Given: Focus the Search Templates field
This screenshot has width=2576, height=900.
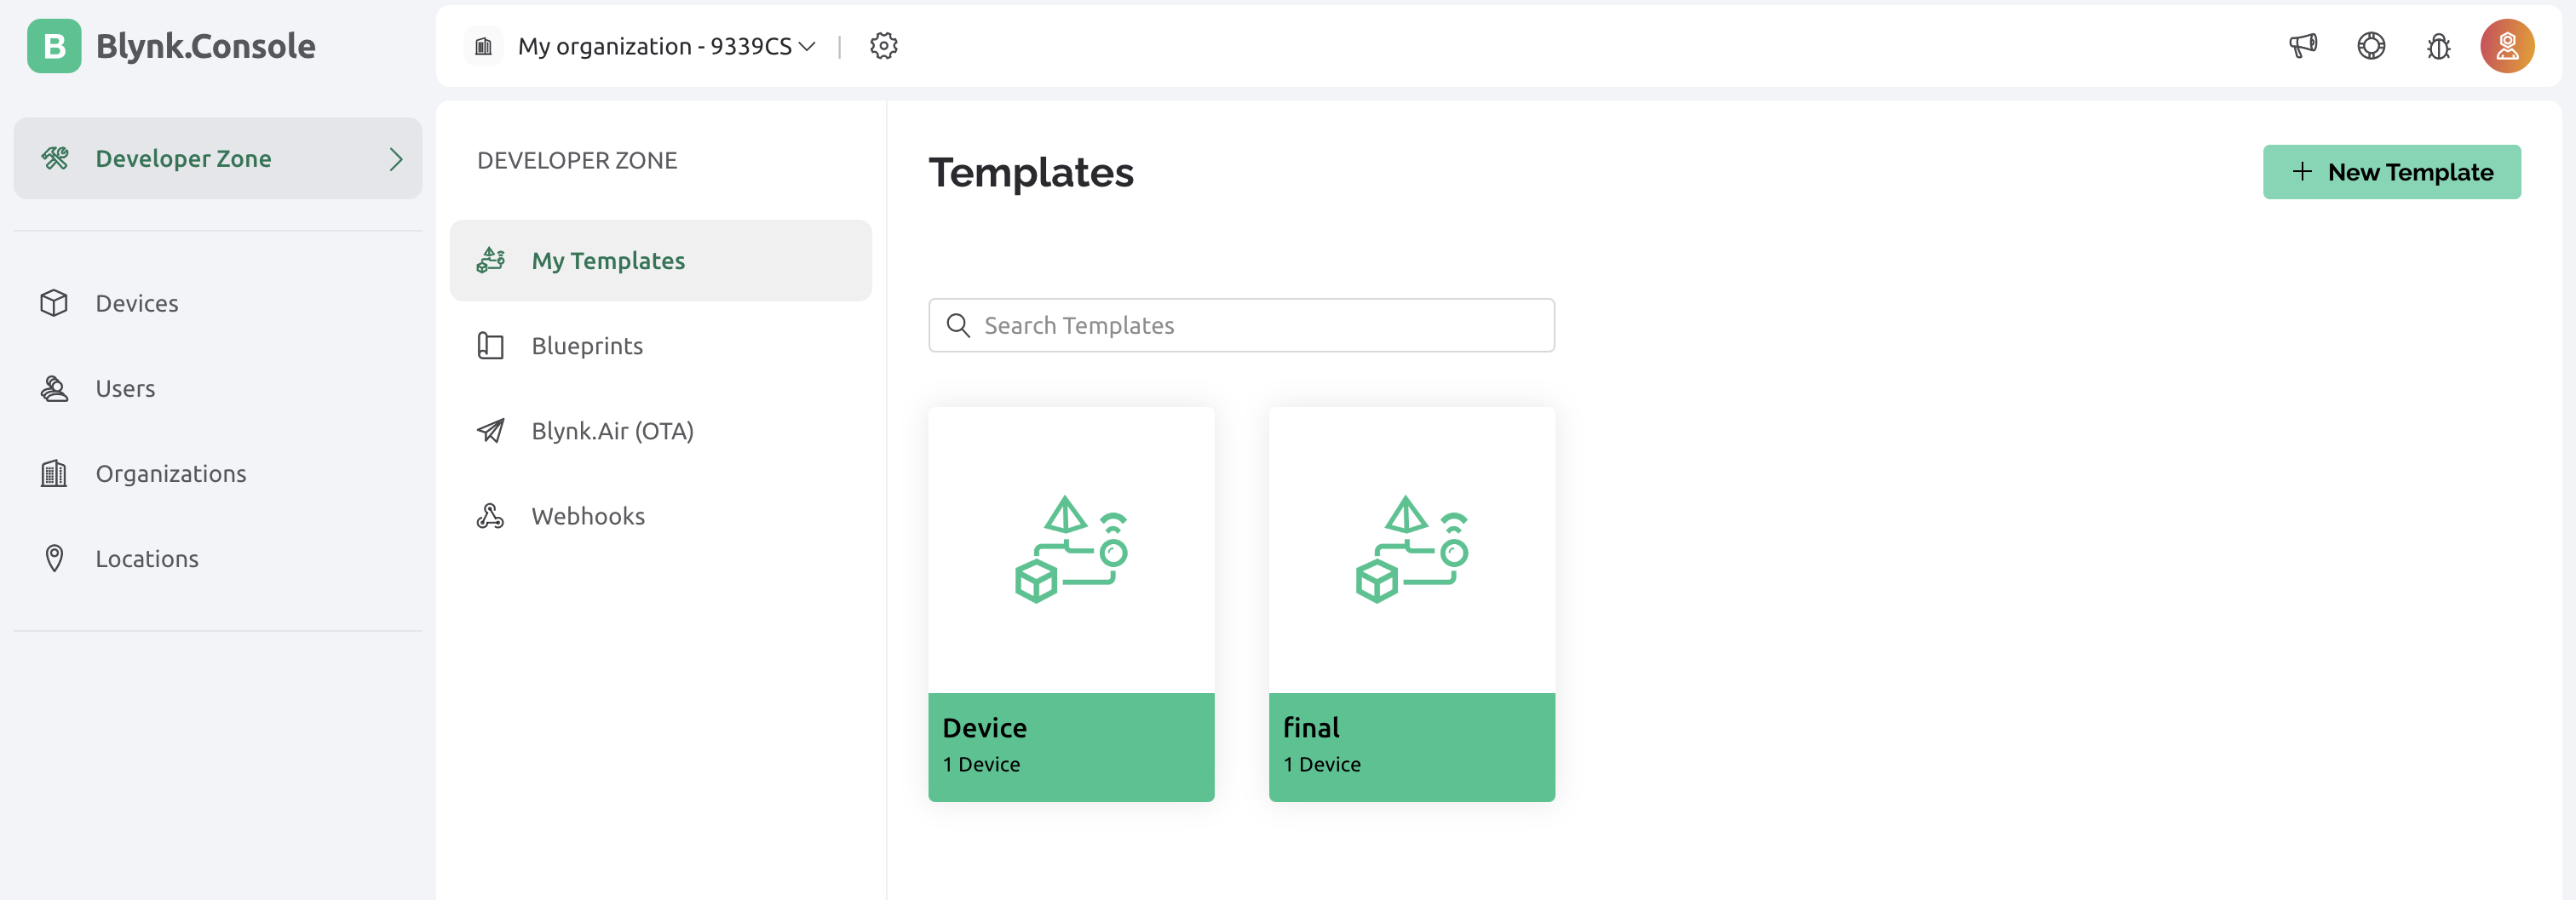Looking at the screenshot, I should 1241,325.
